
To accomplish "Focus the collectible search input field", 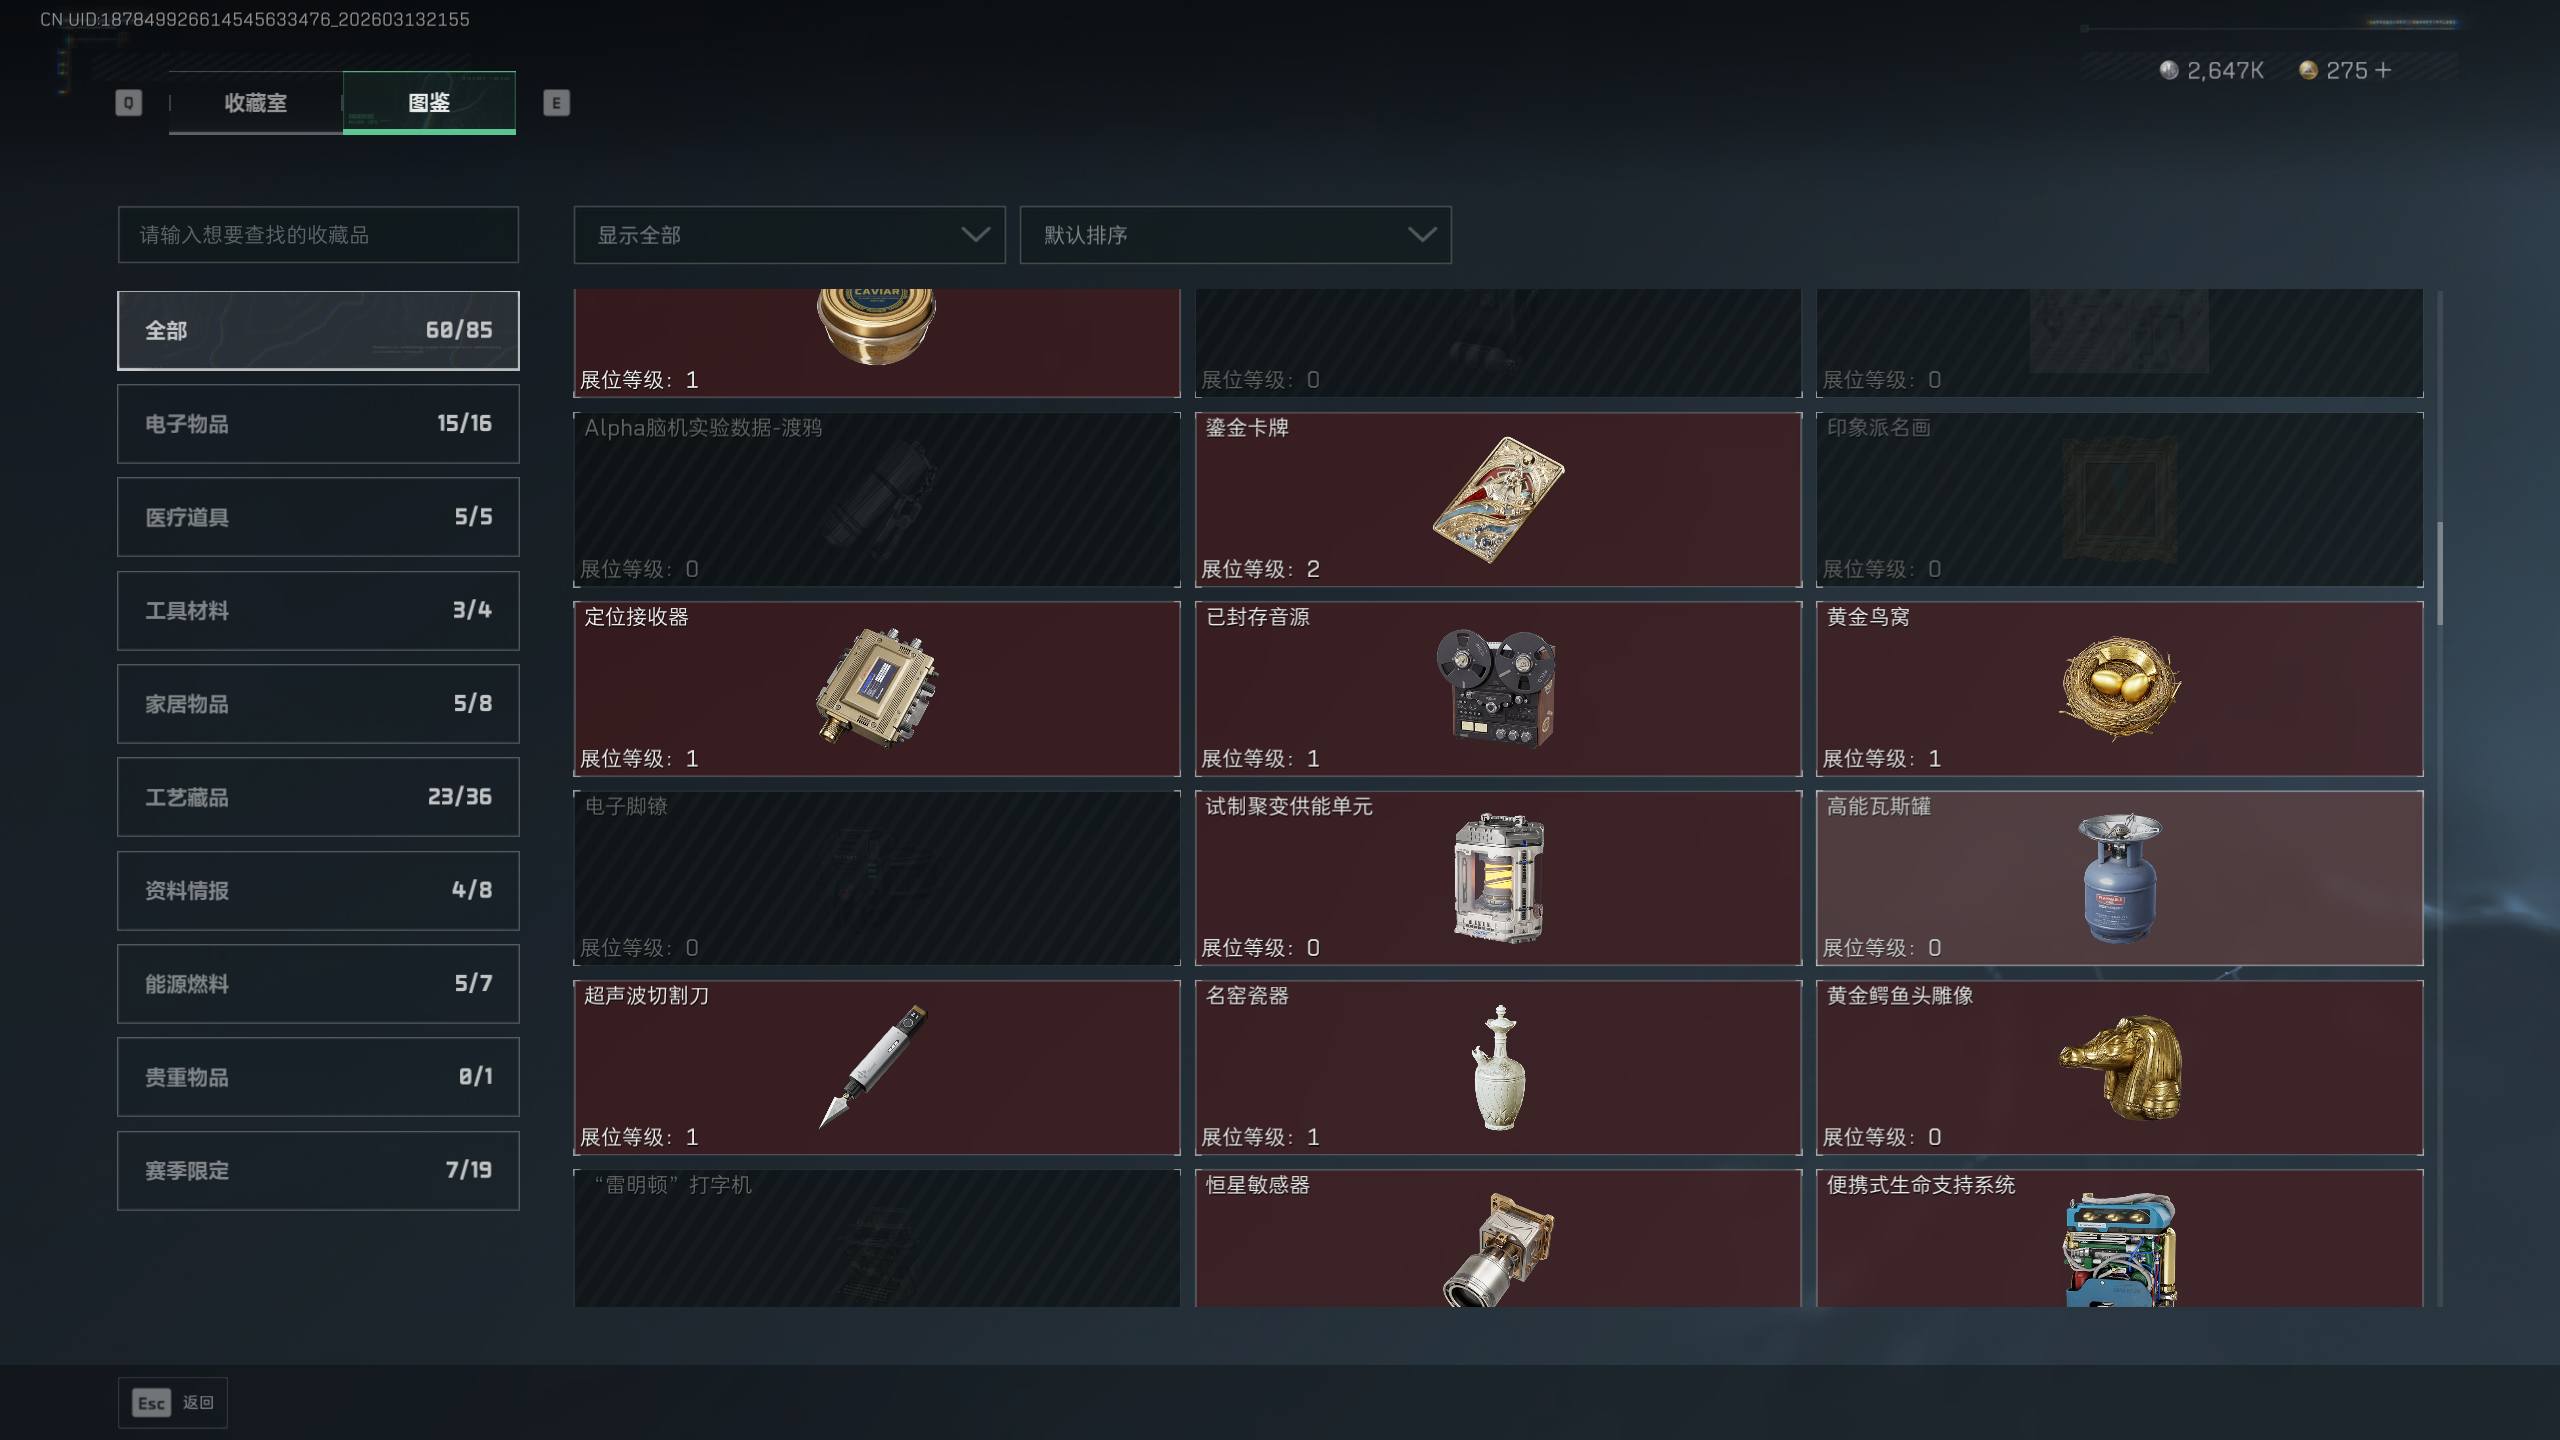I will 318,235.
